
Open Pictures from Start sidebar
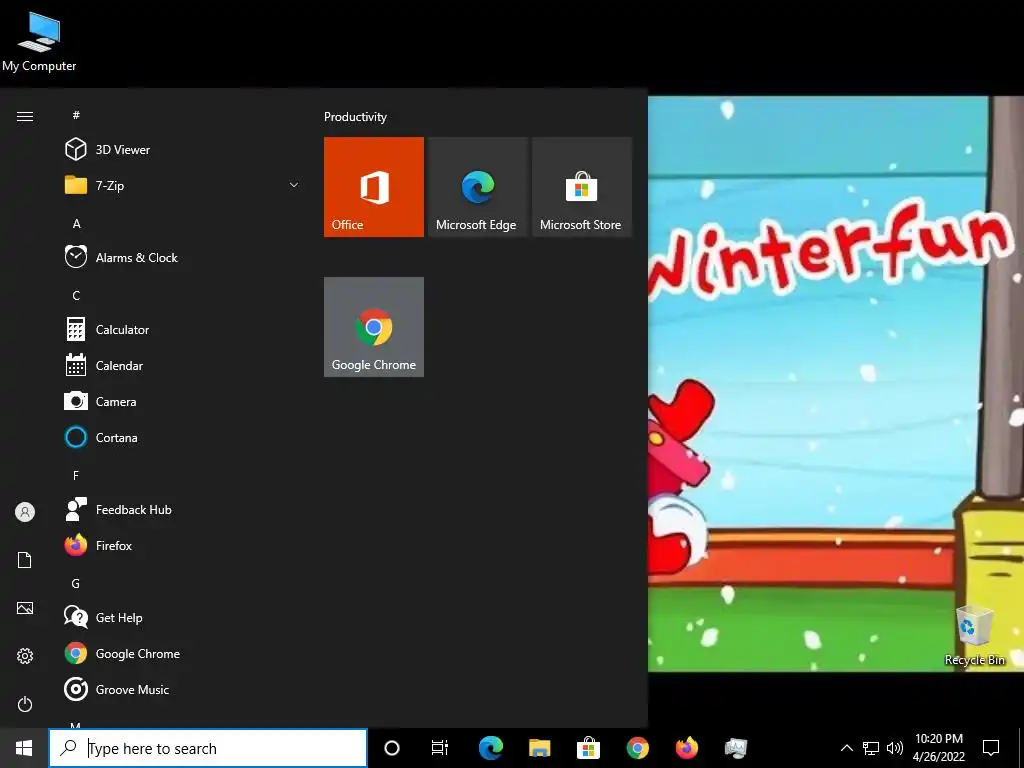[x=25, y=608]
